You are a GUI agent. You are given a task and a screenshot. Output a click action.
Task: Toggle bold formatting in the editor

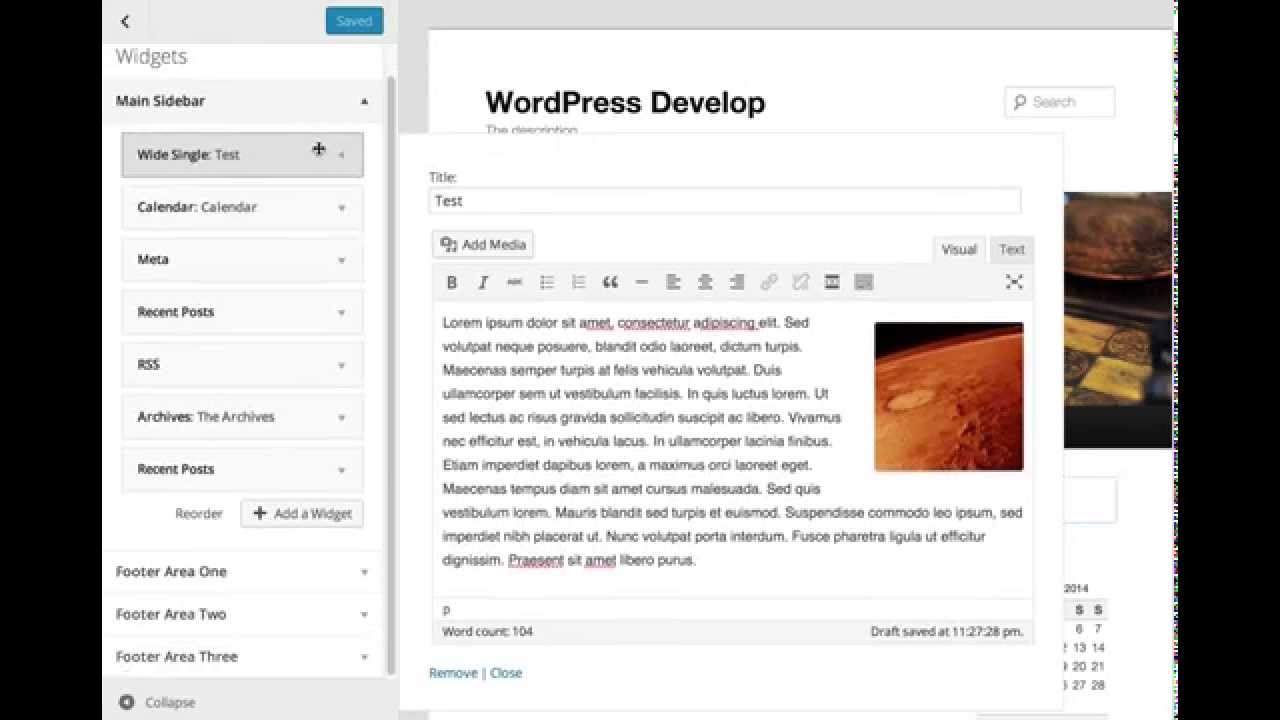452,283
